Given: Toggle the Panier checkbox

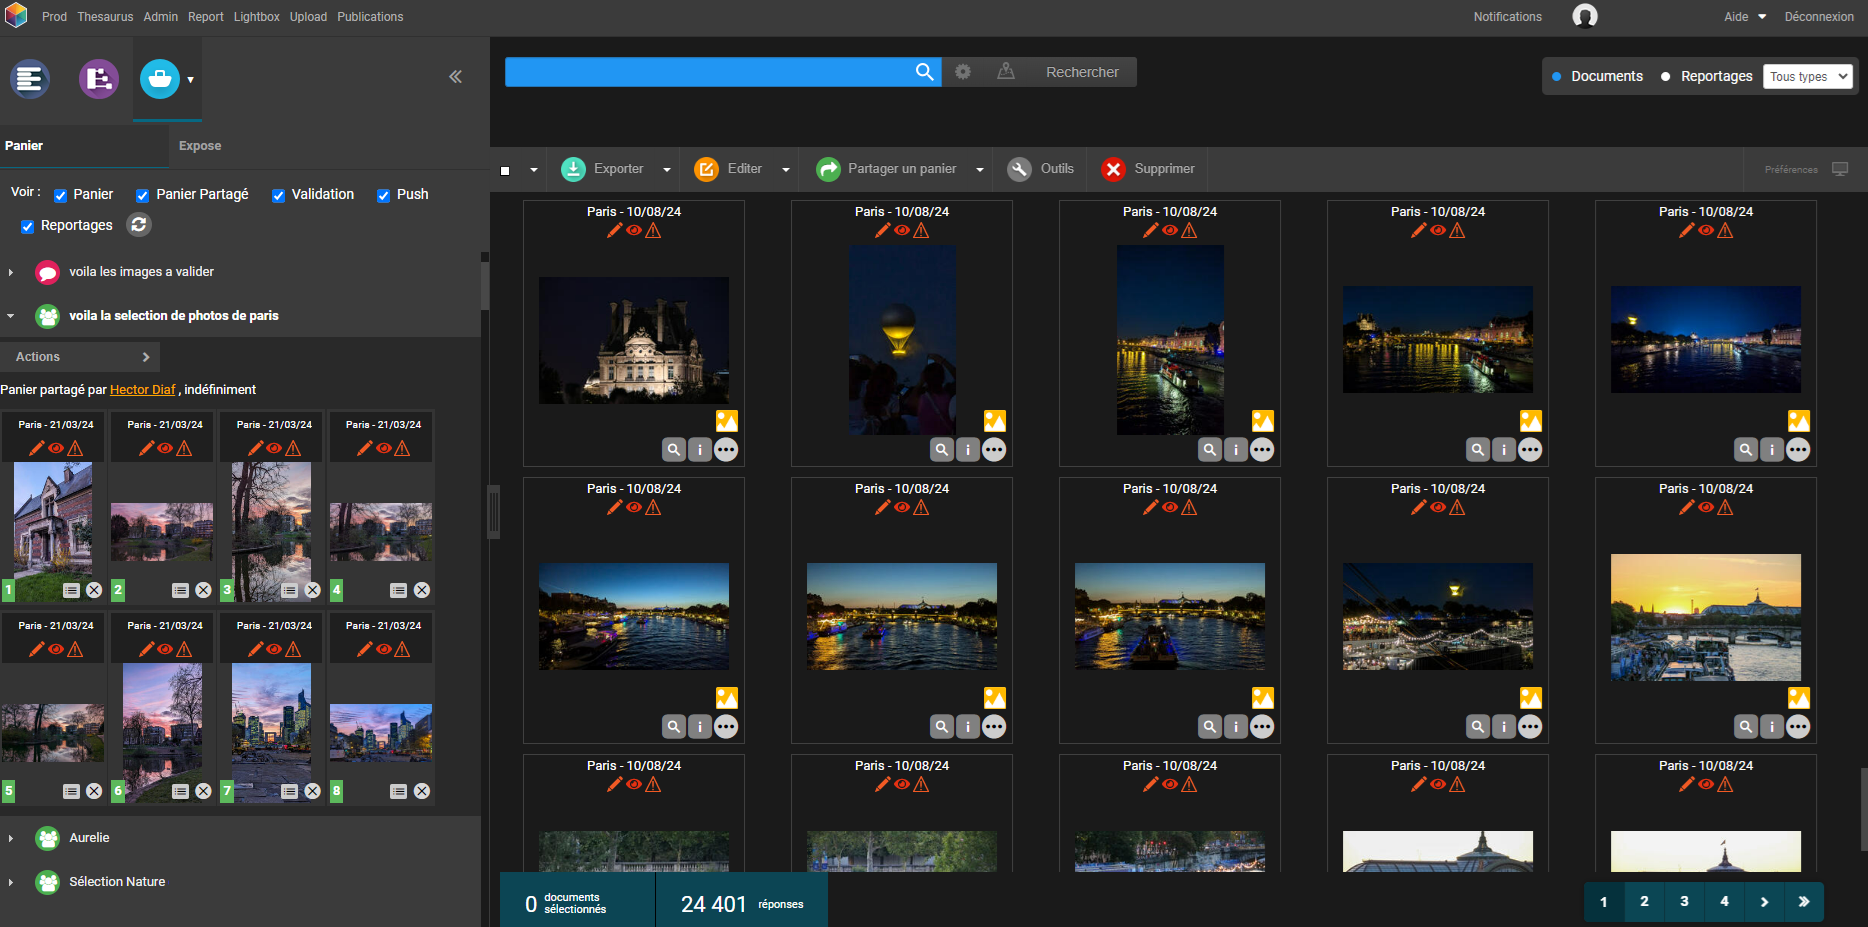Looking at the screenshot, I should click(x=61, y=195).
